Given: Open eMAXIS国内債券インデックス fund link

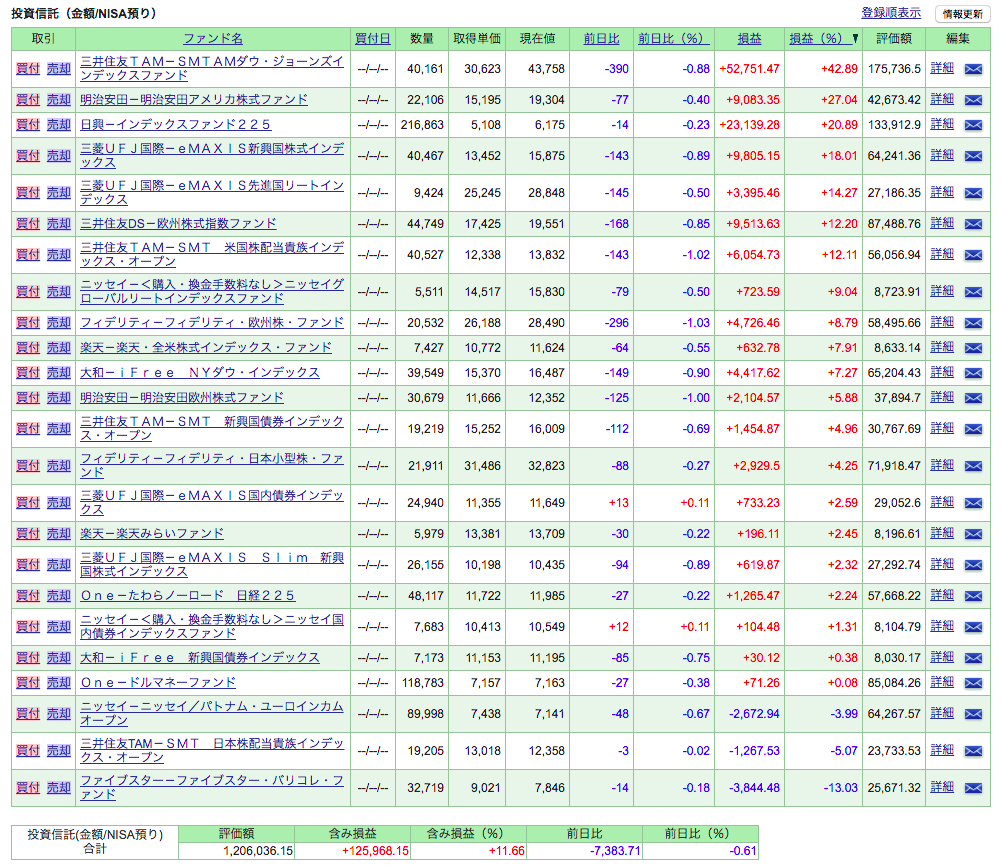Looking at the screenshot, I should pos(212,502).
